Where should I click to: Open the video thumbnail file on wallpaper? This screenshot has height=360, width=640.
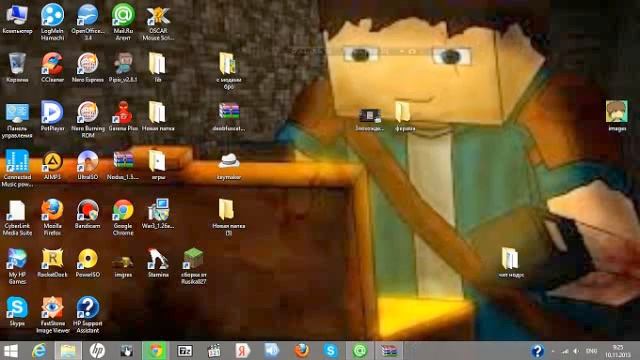pyautogui.click(x=370, y=120)
